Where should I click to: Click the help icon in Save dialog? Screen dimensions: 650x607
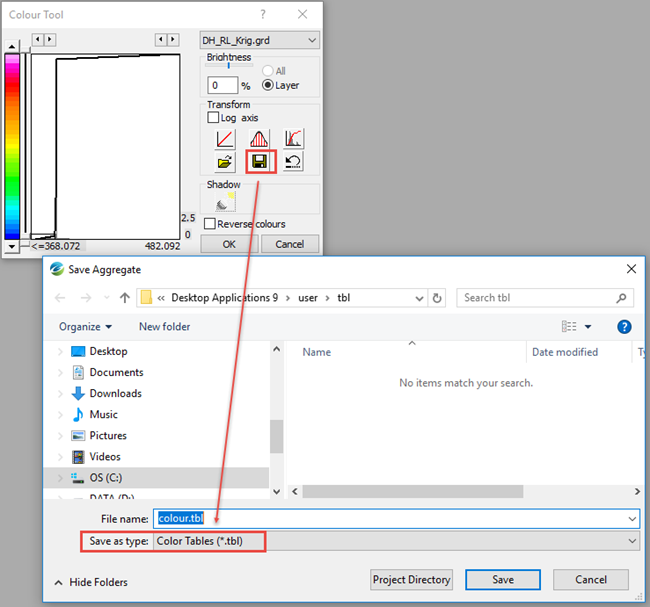624,326
